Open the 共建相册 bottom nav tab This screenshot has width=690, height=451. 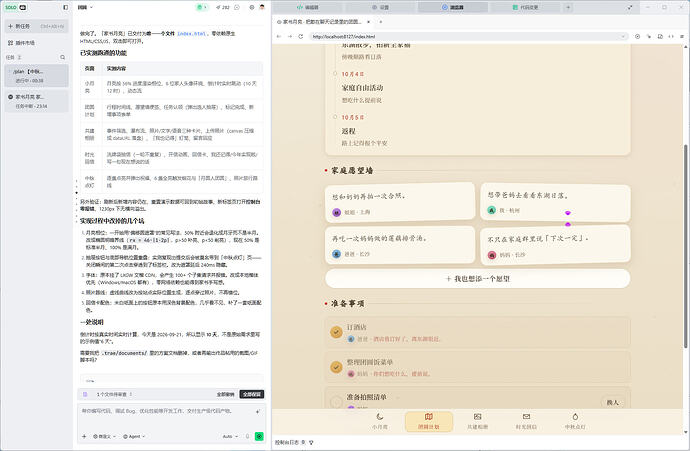click(477, 421)
